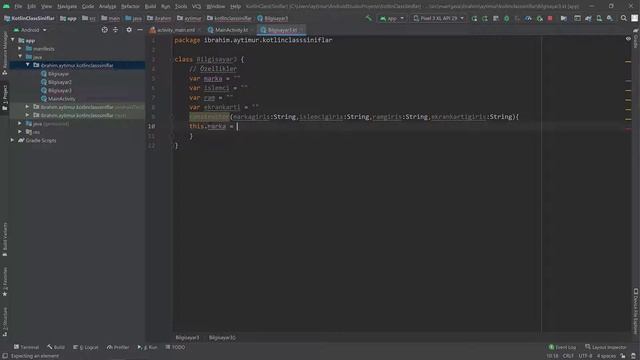The width and height of the screenshot is (640, 360).
Task: Expand the manifests folder
Action: coord(20,49)
